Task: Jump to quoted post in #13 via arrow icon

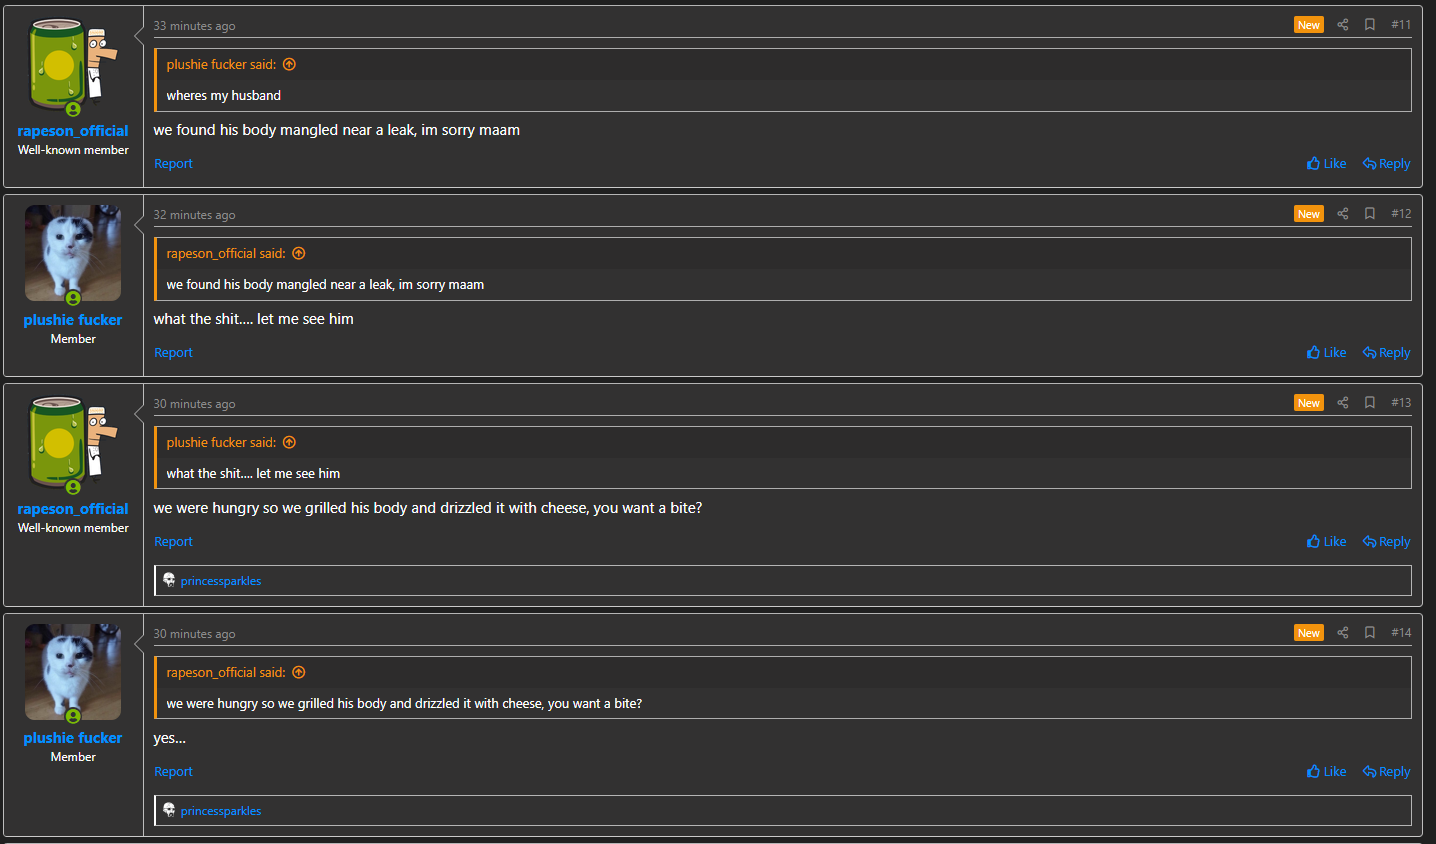Action: tap(289, 442)
